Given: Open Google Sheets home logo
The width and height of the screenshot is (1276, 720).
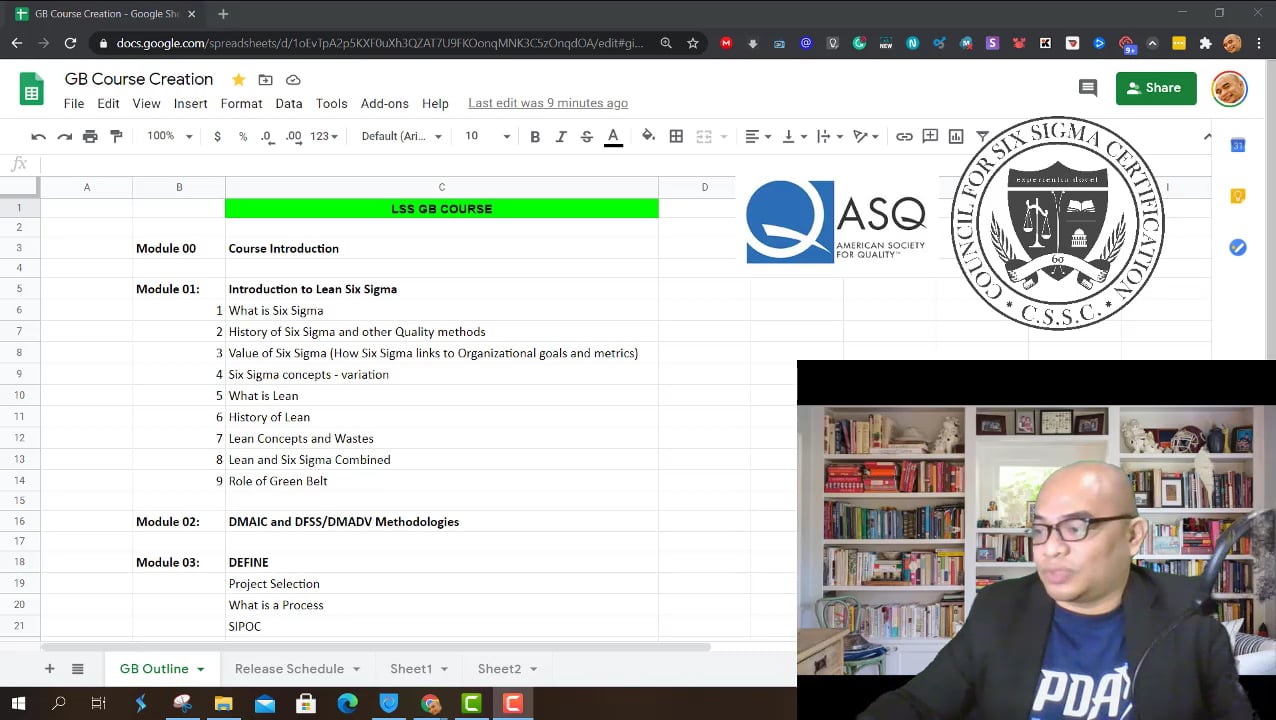Looking at the screenshot, I should pos(32,89).
